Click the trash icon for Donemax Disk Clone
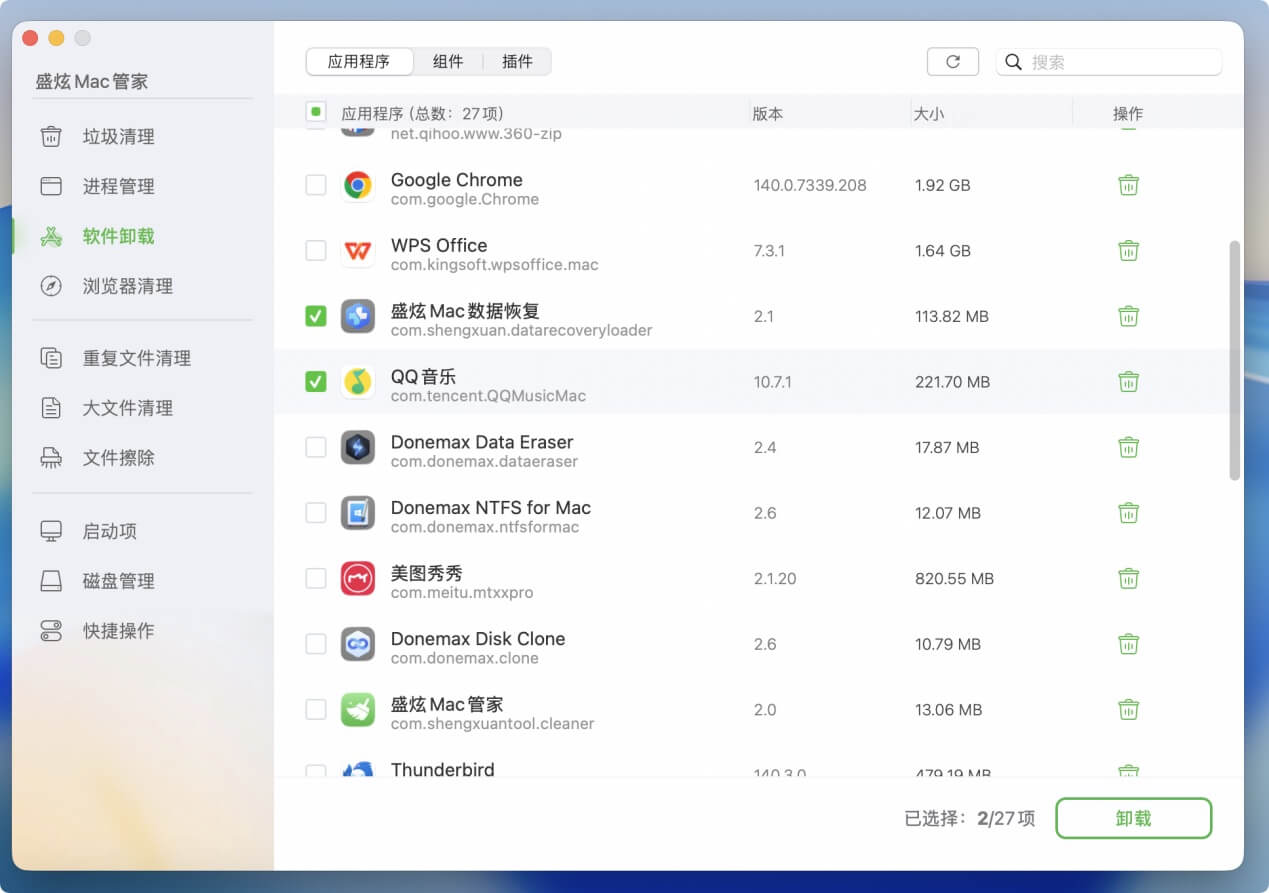1269x893 pixels. [x=1128, y=644]
